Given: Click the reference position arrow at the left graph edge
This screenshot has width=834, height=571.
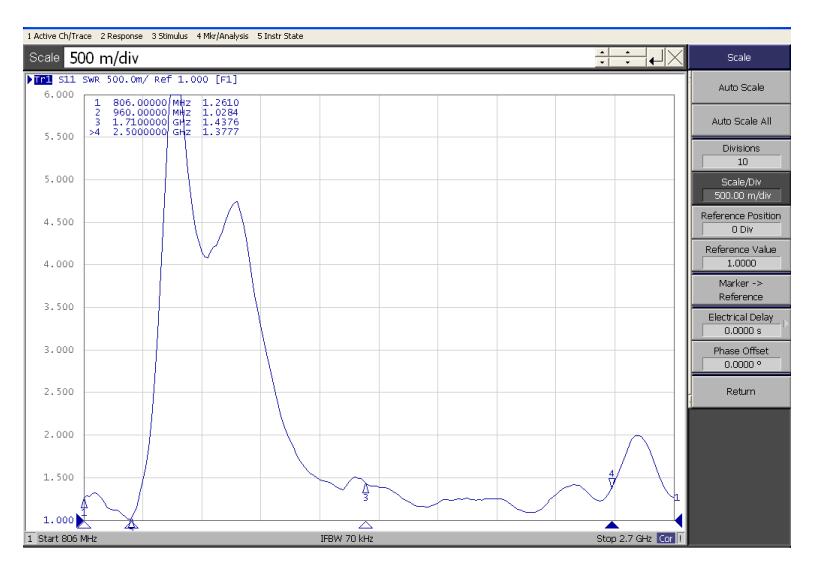Looking at the screenshot, I should 80,520.
